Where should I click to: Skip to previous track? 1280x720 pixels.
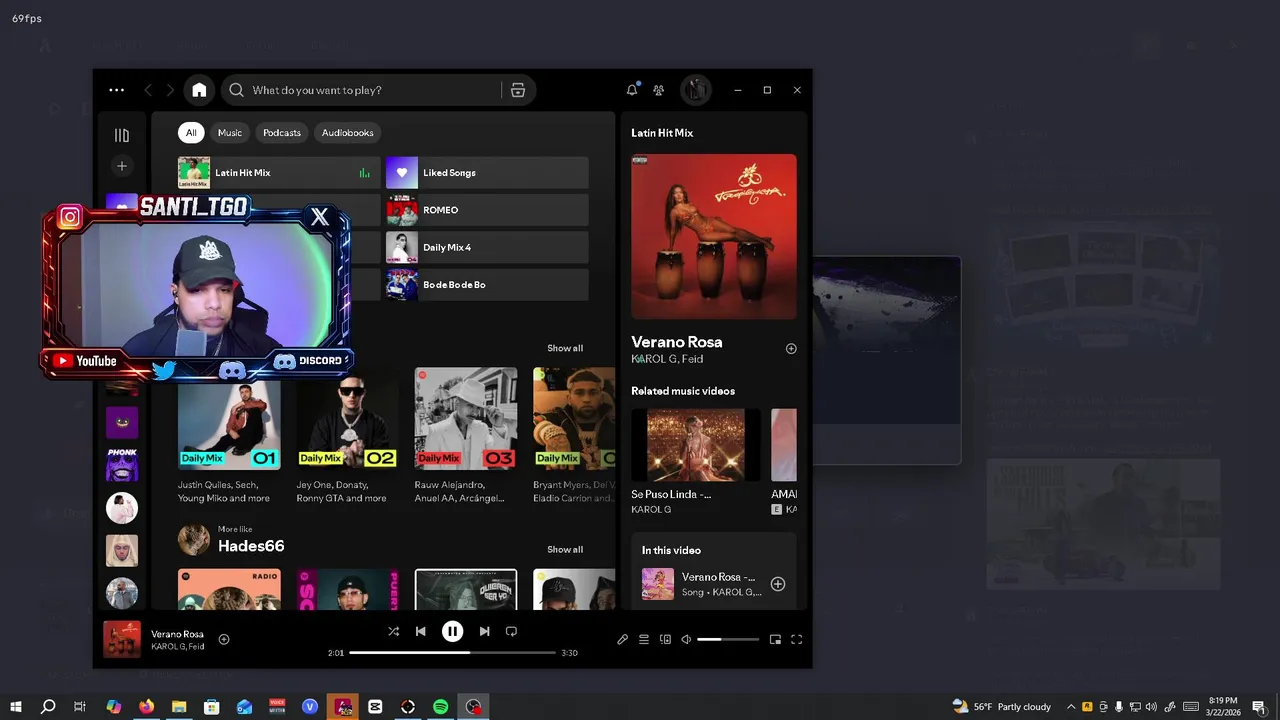[x=421, y=631]
